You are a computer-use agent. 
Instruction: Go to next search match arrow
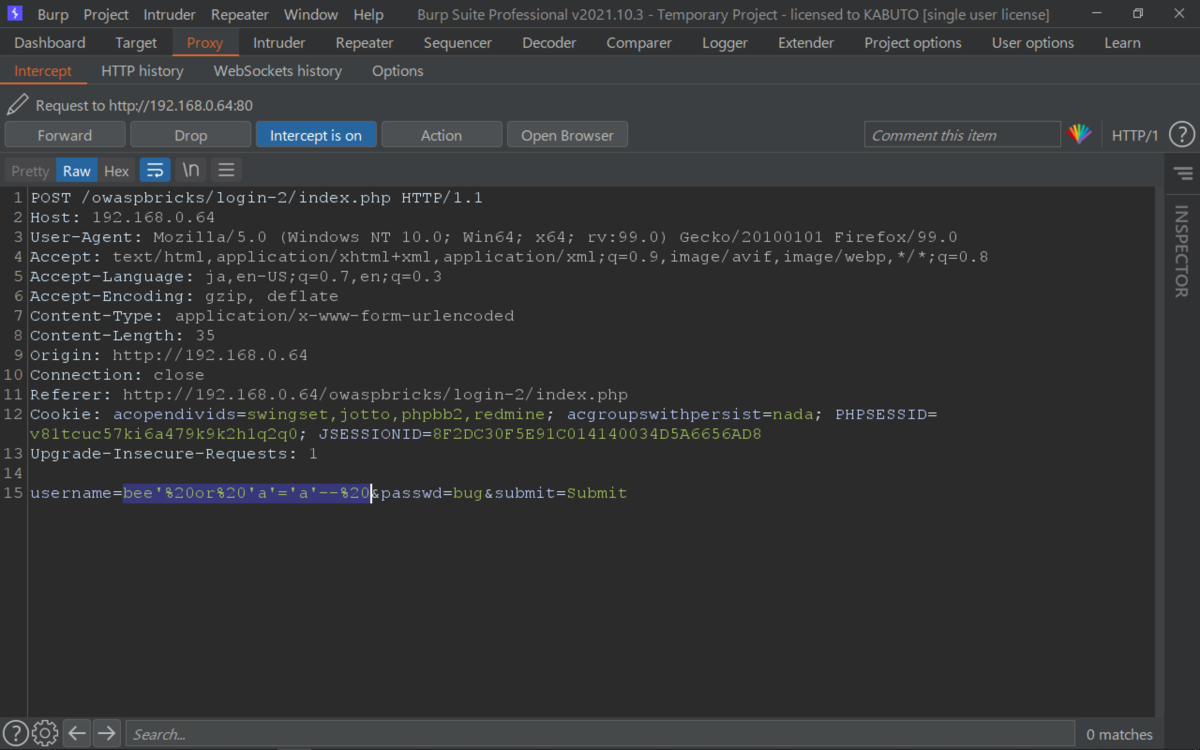[107, 733]
